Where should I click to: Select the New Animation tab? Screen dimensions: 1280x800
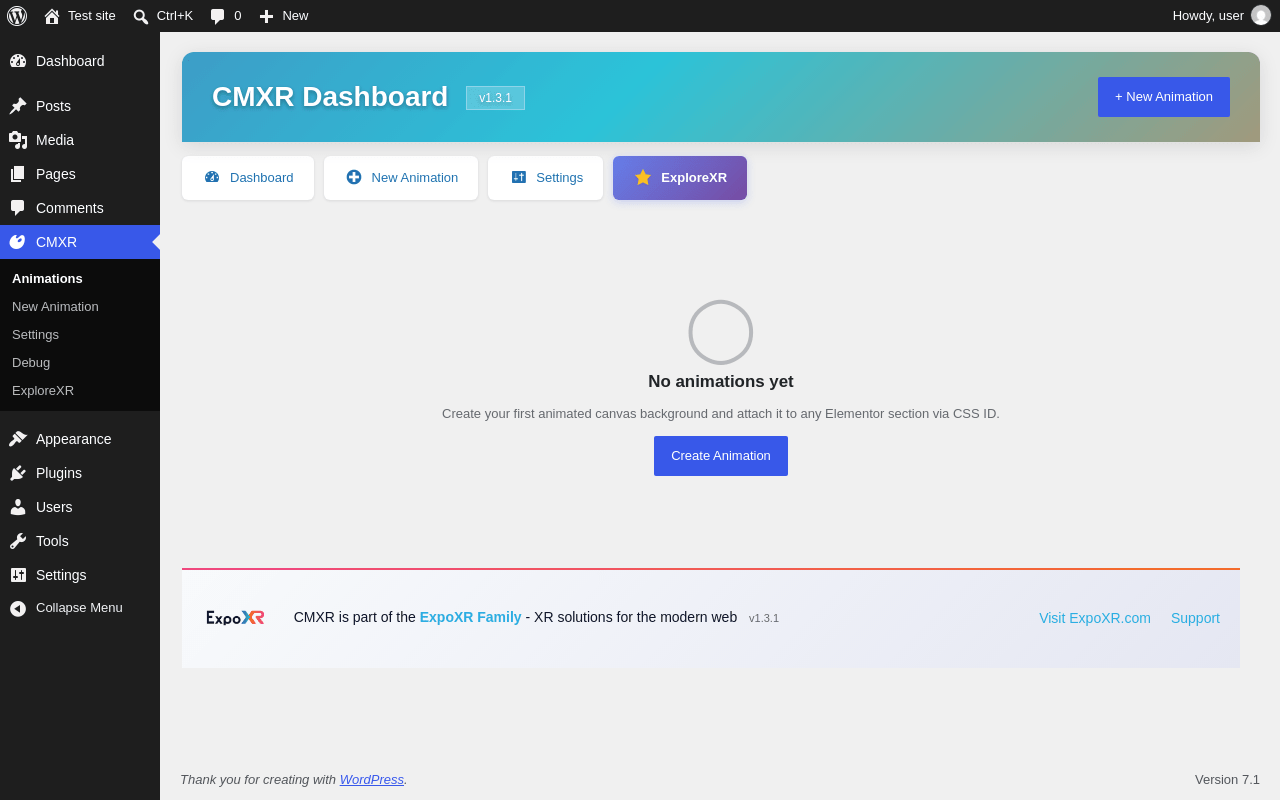coord(401,178)
